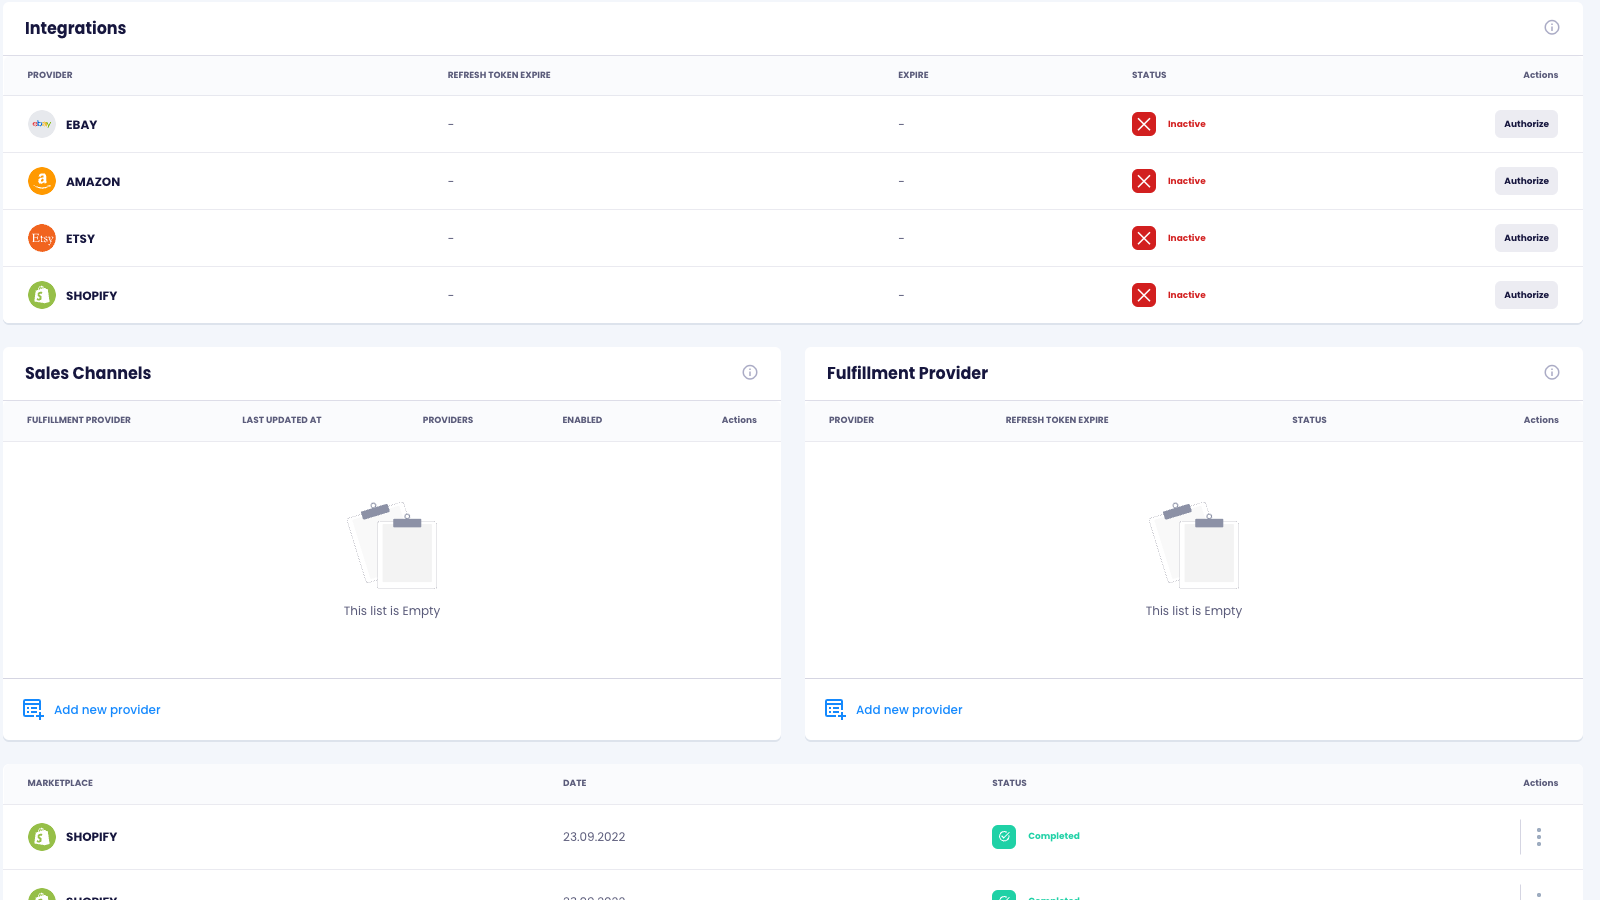Click the EXPIRE column header
1600x900 pixels.
click(x=913, y=75)
